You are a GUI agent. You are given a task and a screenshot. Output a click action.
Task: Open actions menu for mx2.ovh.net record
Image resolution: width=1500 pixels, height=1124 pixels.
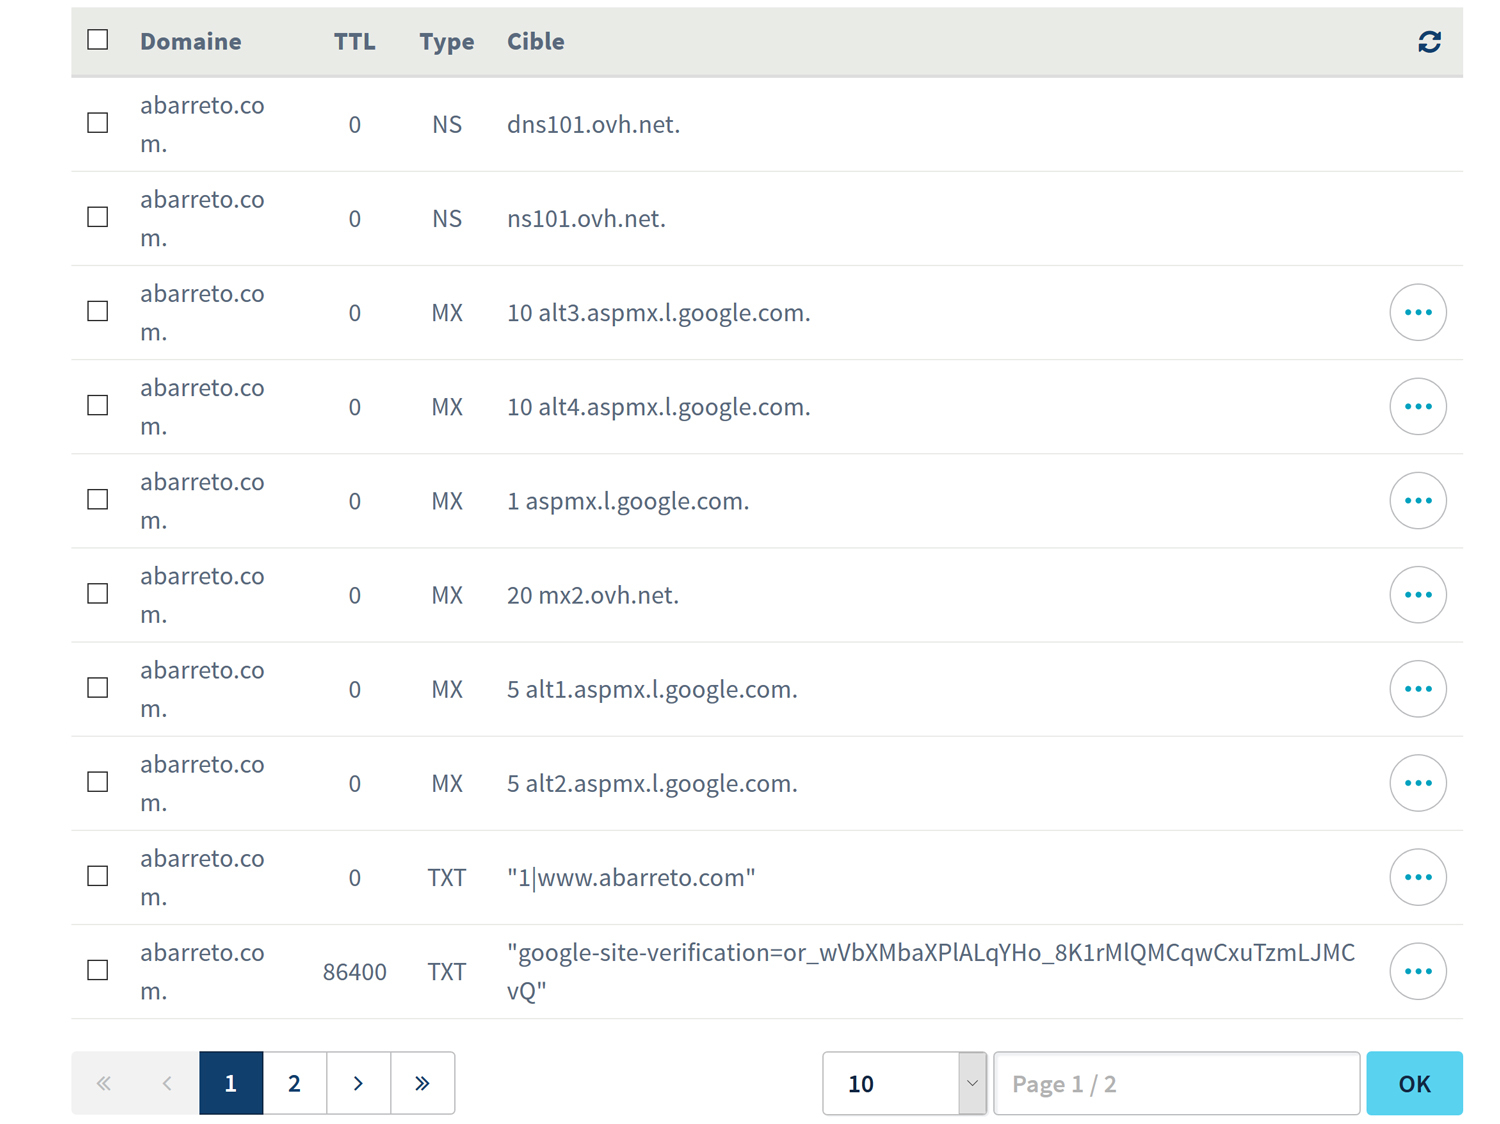point(1417,595)
